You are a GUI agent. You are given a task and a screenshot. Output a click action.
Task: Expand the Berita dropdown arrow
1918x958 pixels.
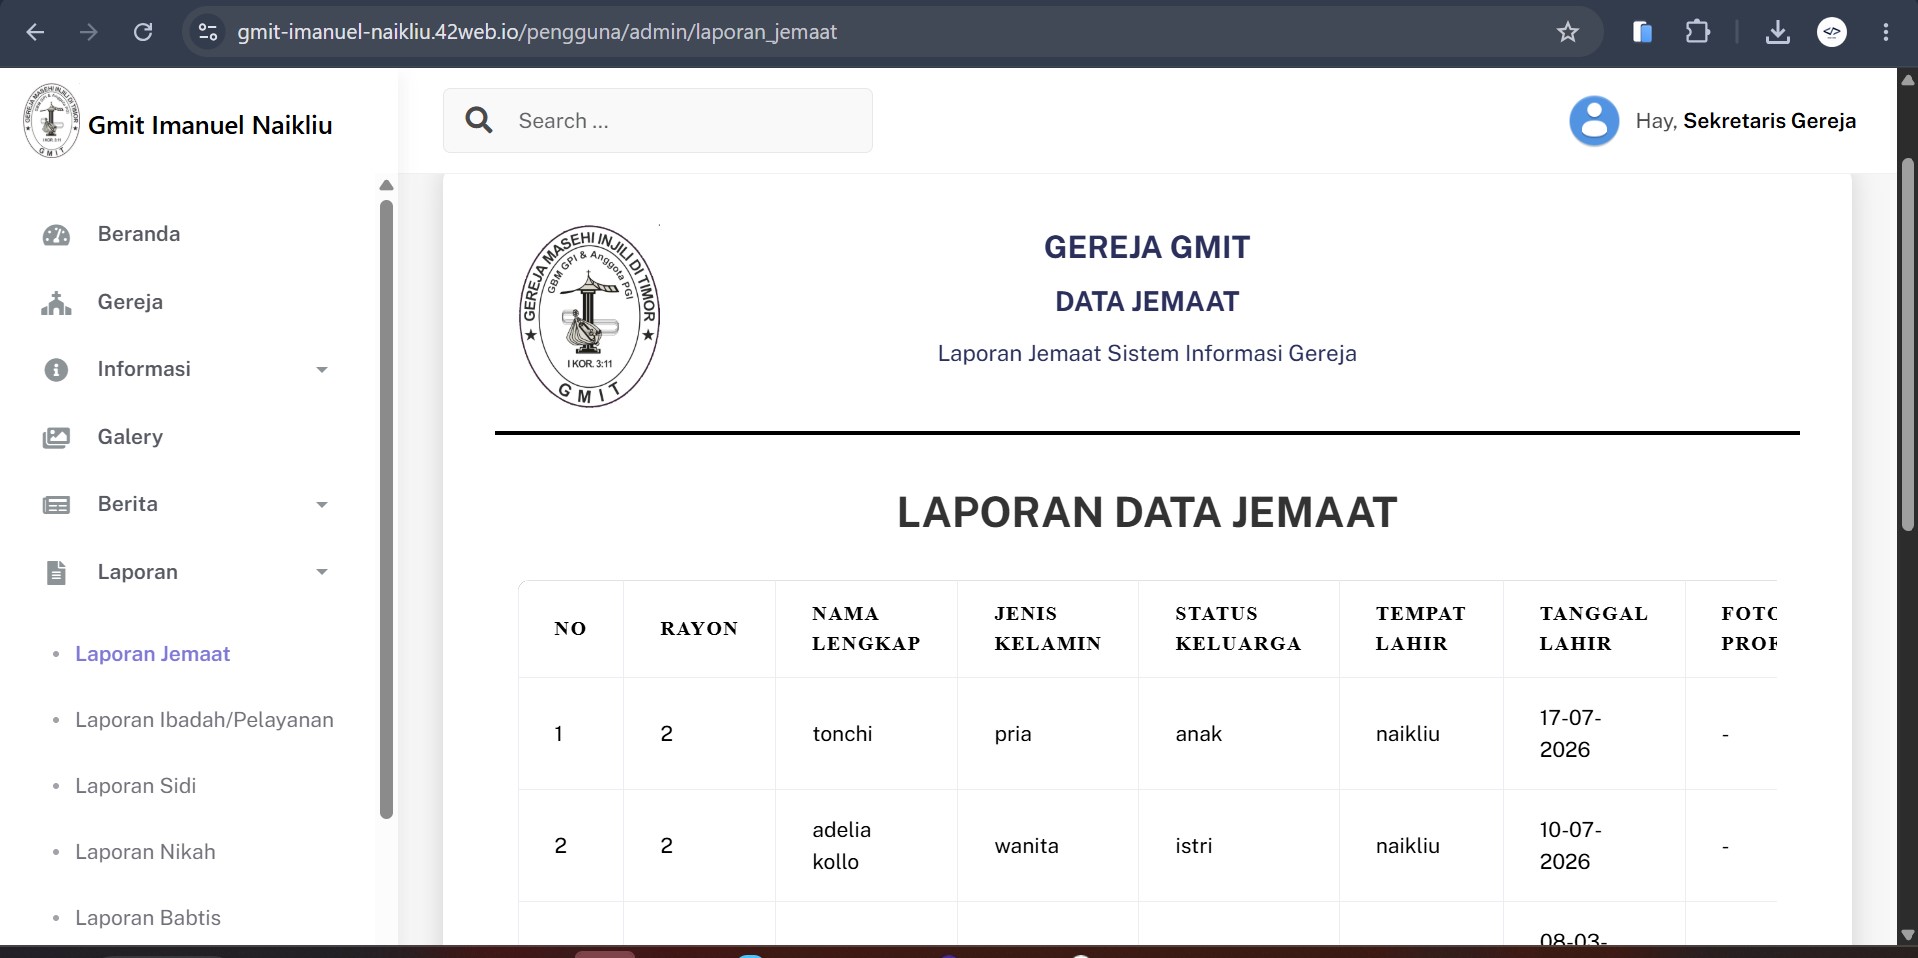click(x=322, y=505)
